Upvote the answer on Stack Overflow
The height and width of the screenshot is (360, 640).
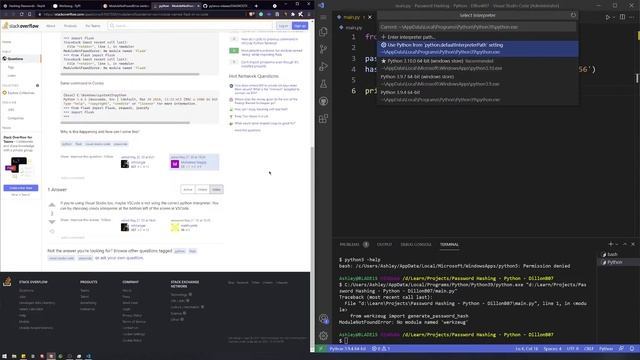52,205
